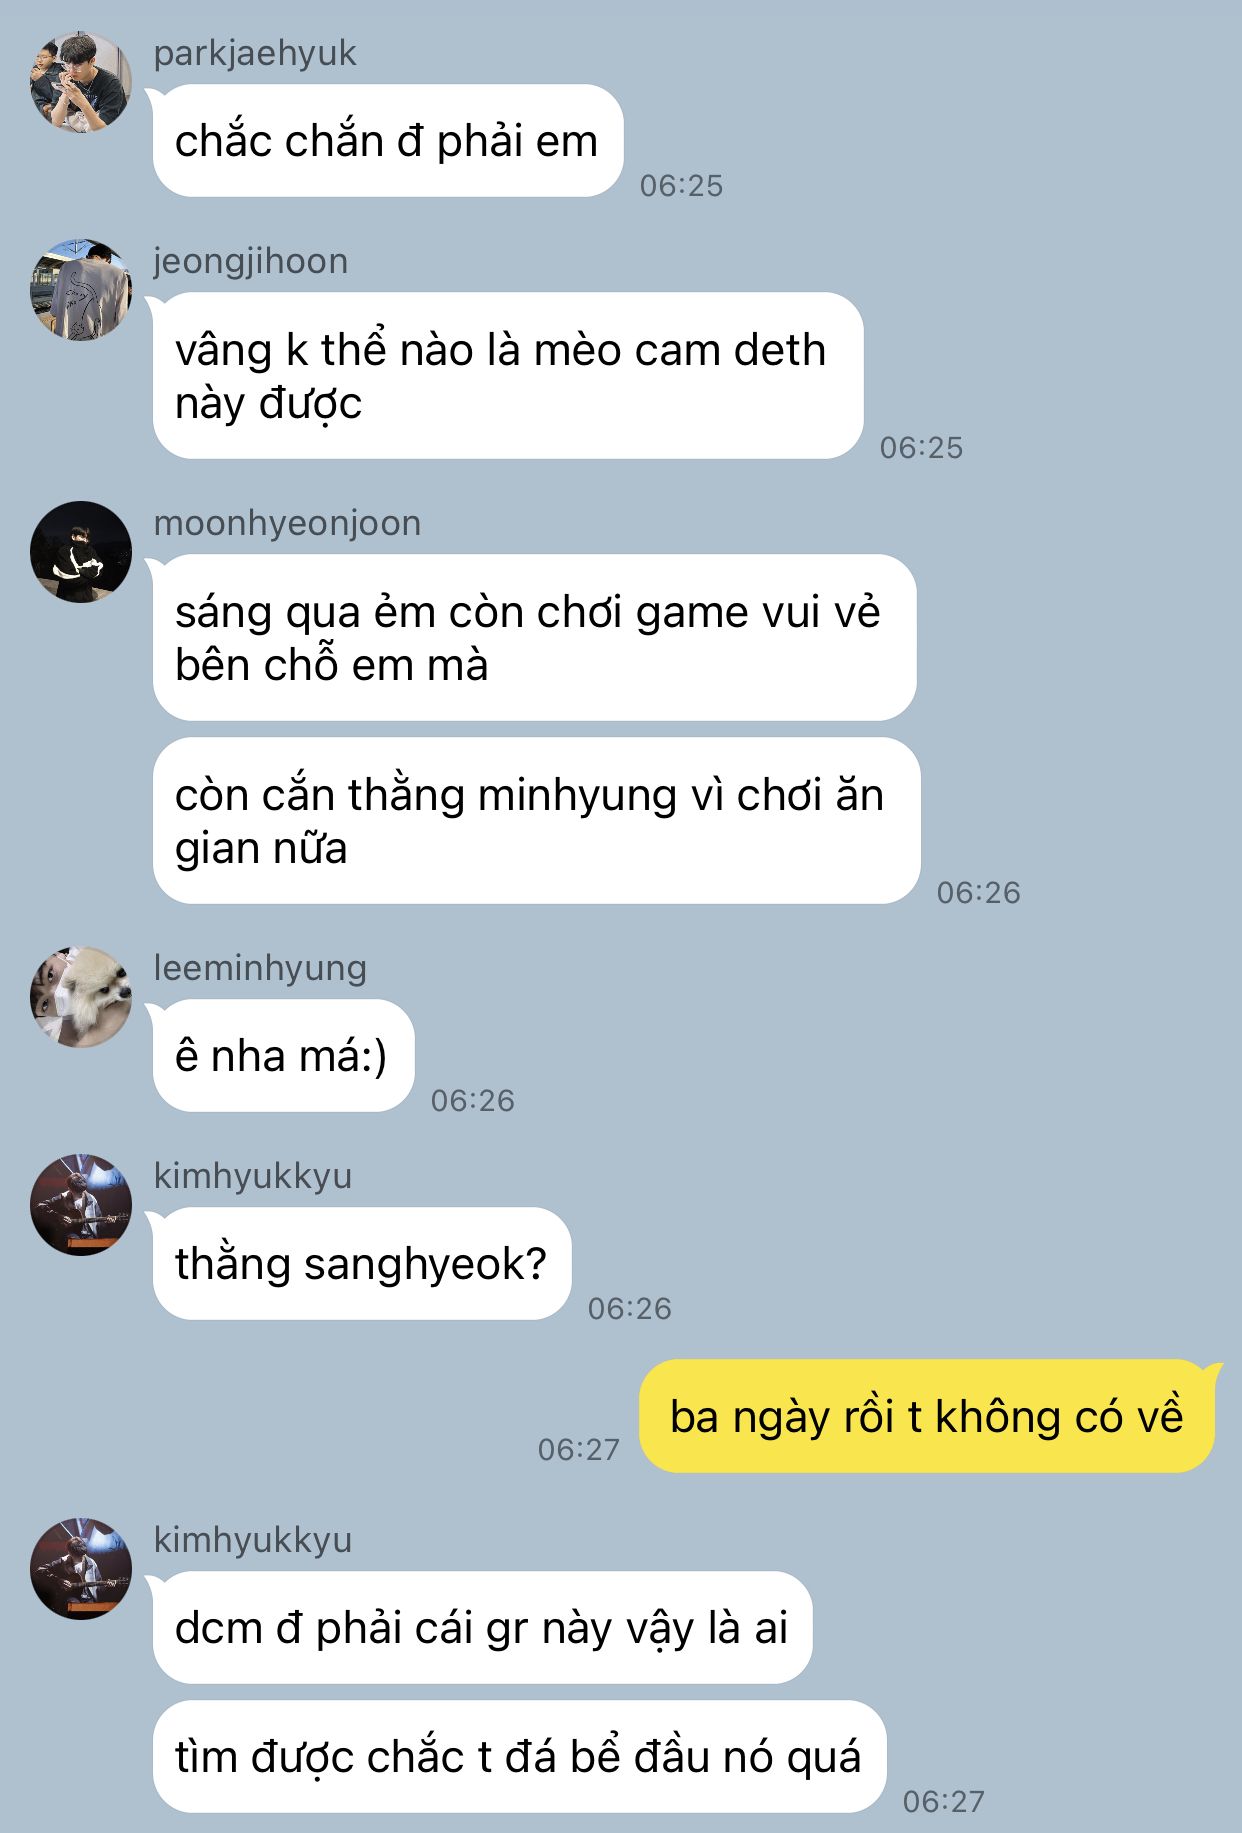
Task: Tap the 'dcm đ phải cái gr này' bubble
Action: pyautogui.click(x=482, y=1628)
